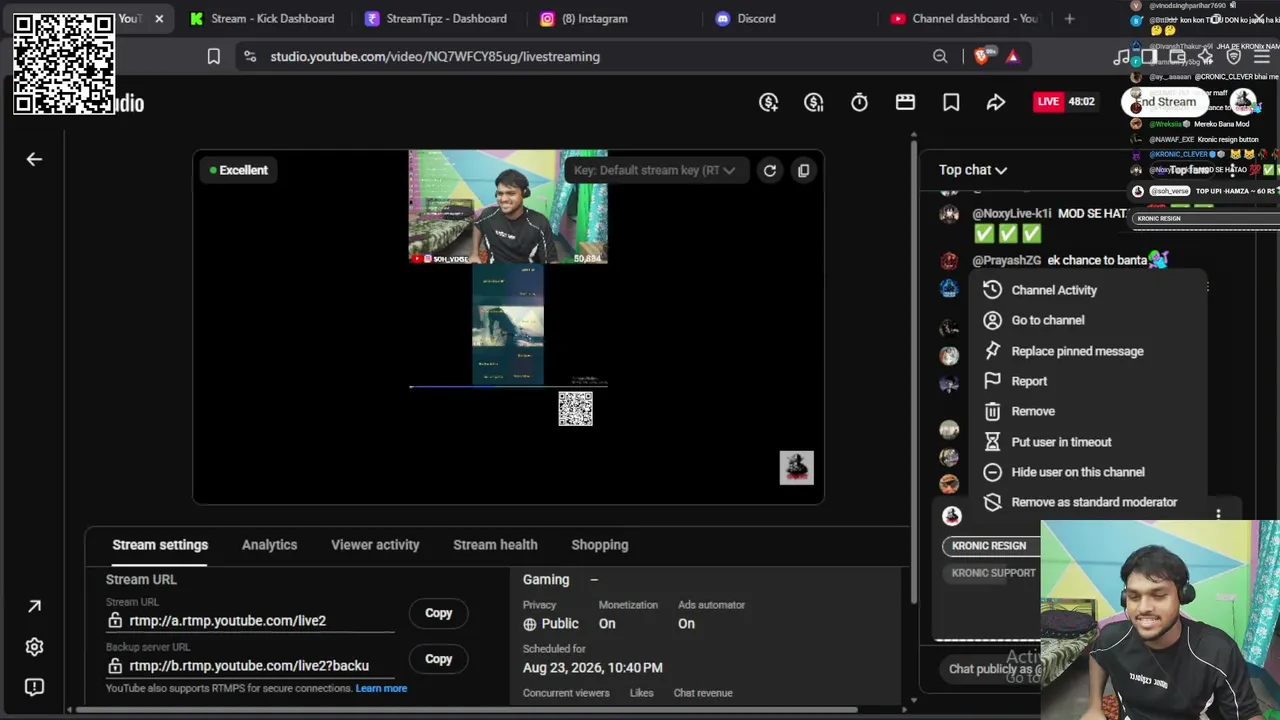This screenshot has height=720, width=1280.
Task: Open the Brave Shields lion icon
Action: pos(981,57)
